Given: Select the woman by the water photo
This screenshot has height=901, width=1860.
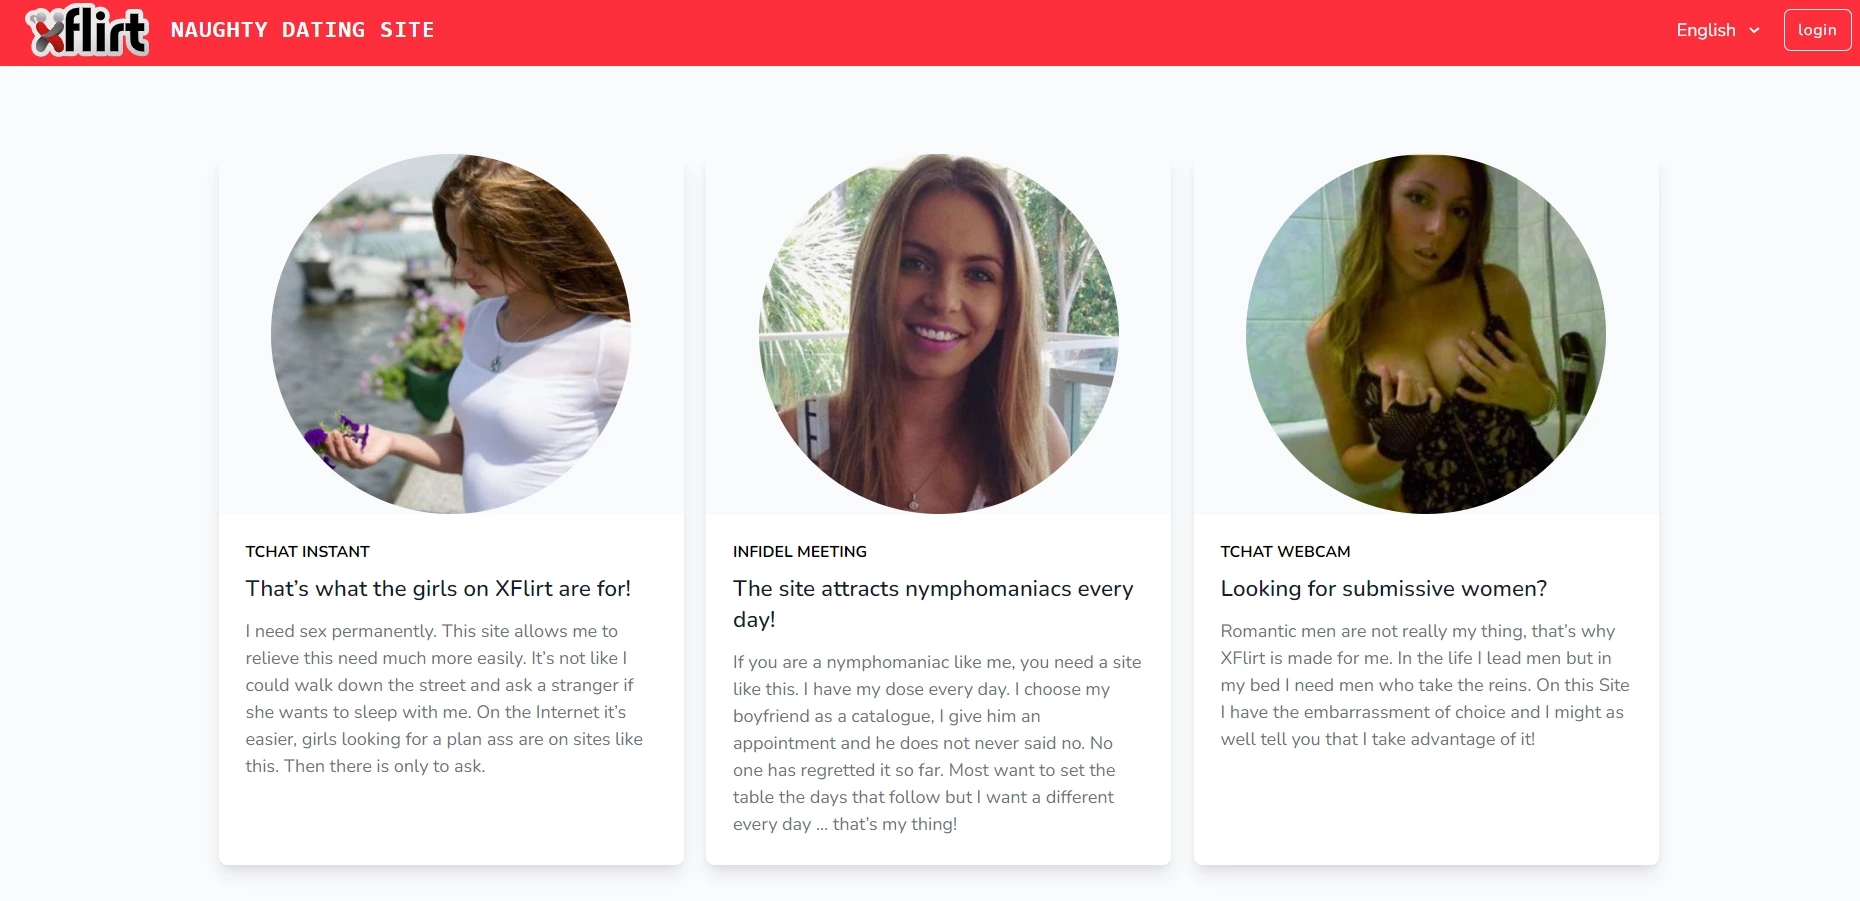Looking at the screenshot, I should [451, 334].
